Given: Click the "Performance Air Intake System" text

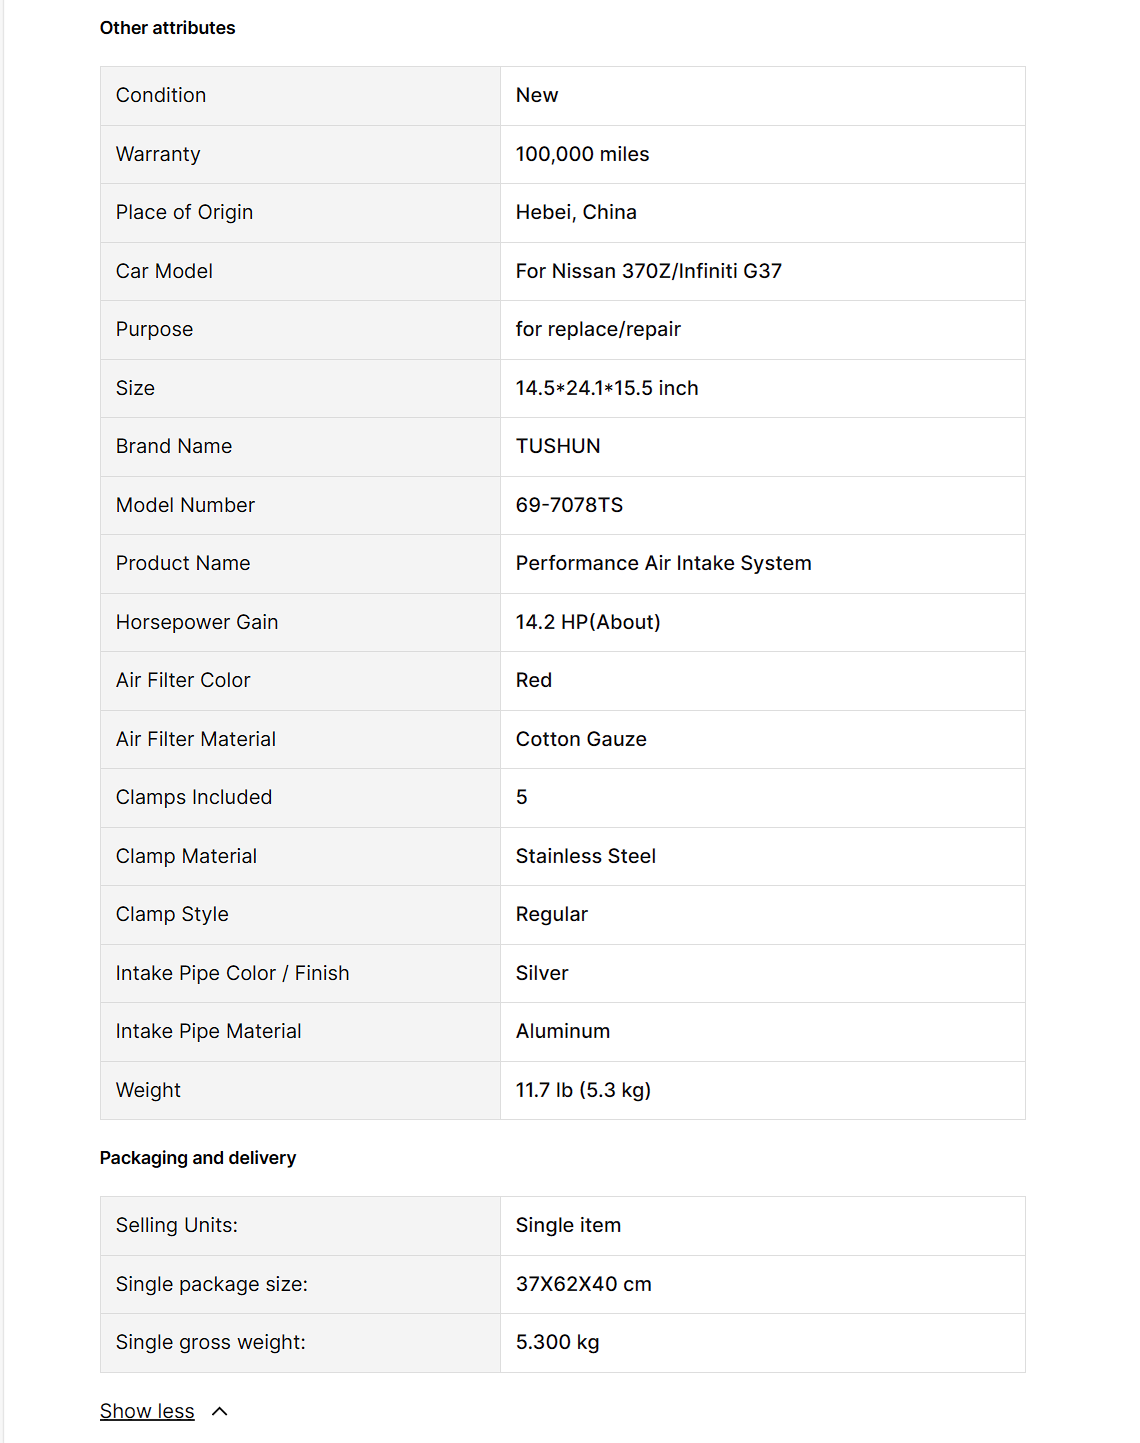Looking at the screenshot, I should [x=663, y=563].
